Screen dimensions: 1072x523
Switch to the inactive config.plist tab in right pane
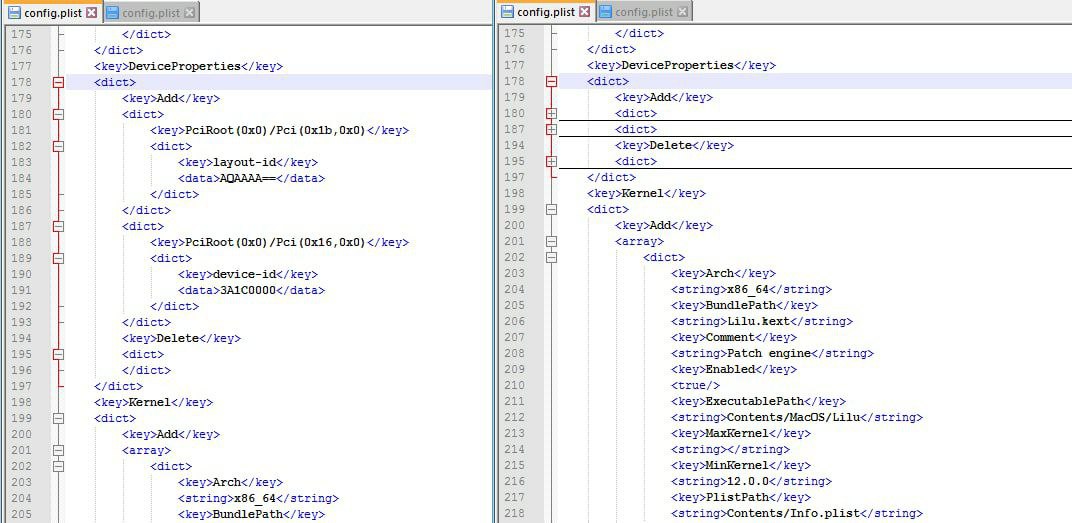click(x=644, y=12)
